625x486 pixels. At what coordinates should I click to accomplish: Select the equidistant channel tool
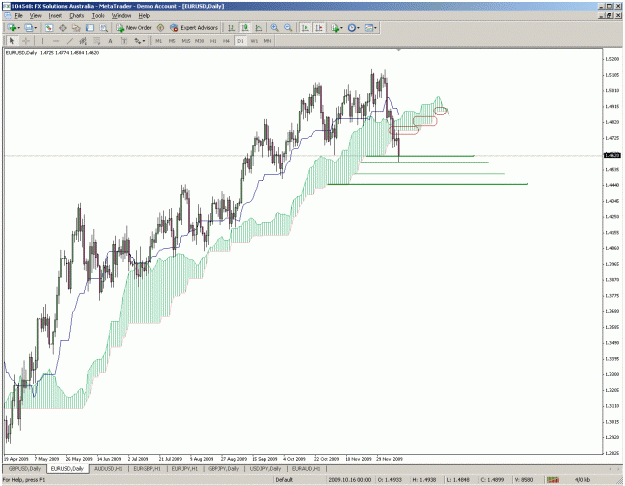tap(83, 41)
